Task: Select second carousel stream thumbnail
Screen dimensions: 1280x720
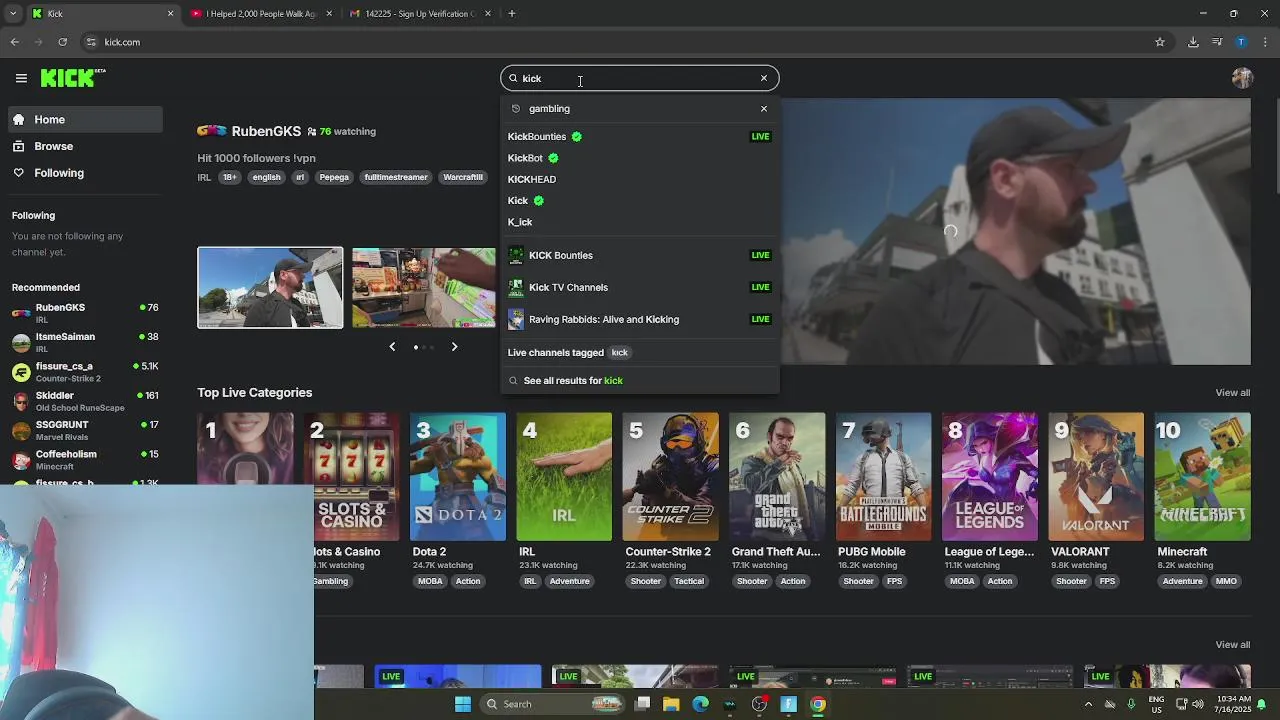Action: tap(424, 288)
